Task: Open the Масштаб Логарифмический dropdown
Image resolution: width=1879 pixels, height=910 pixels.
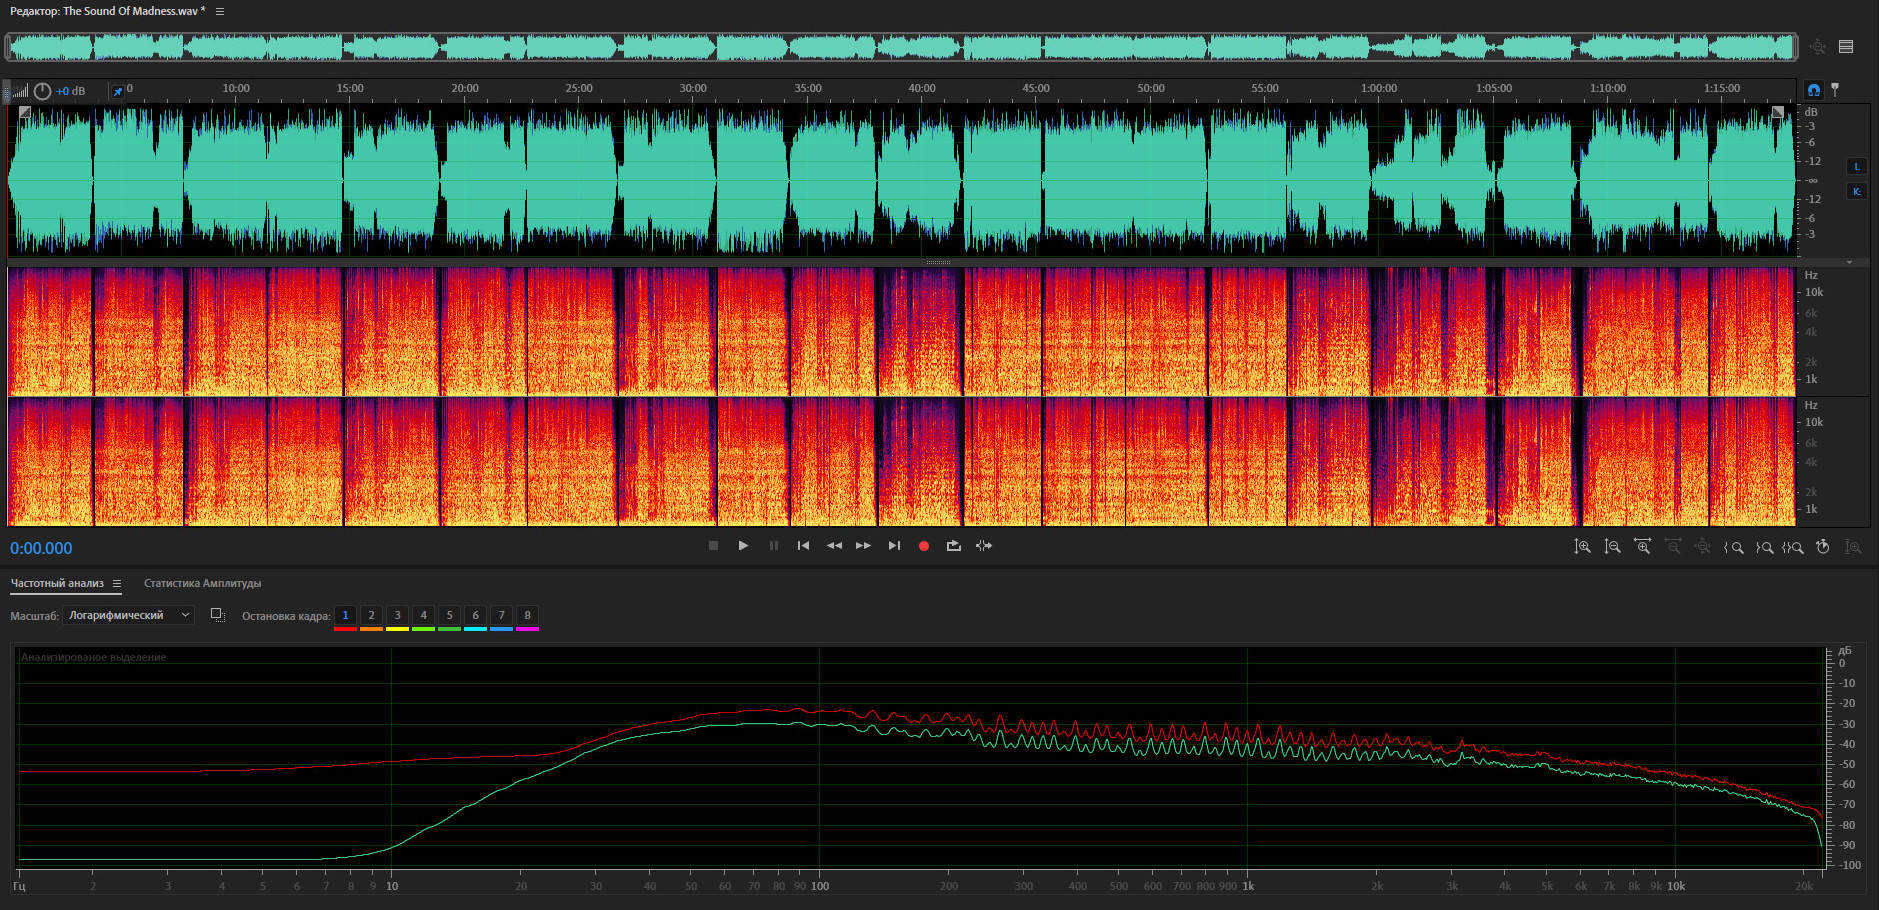Action: coord(128,615)
